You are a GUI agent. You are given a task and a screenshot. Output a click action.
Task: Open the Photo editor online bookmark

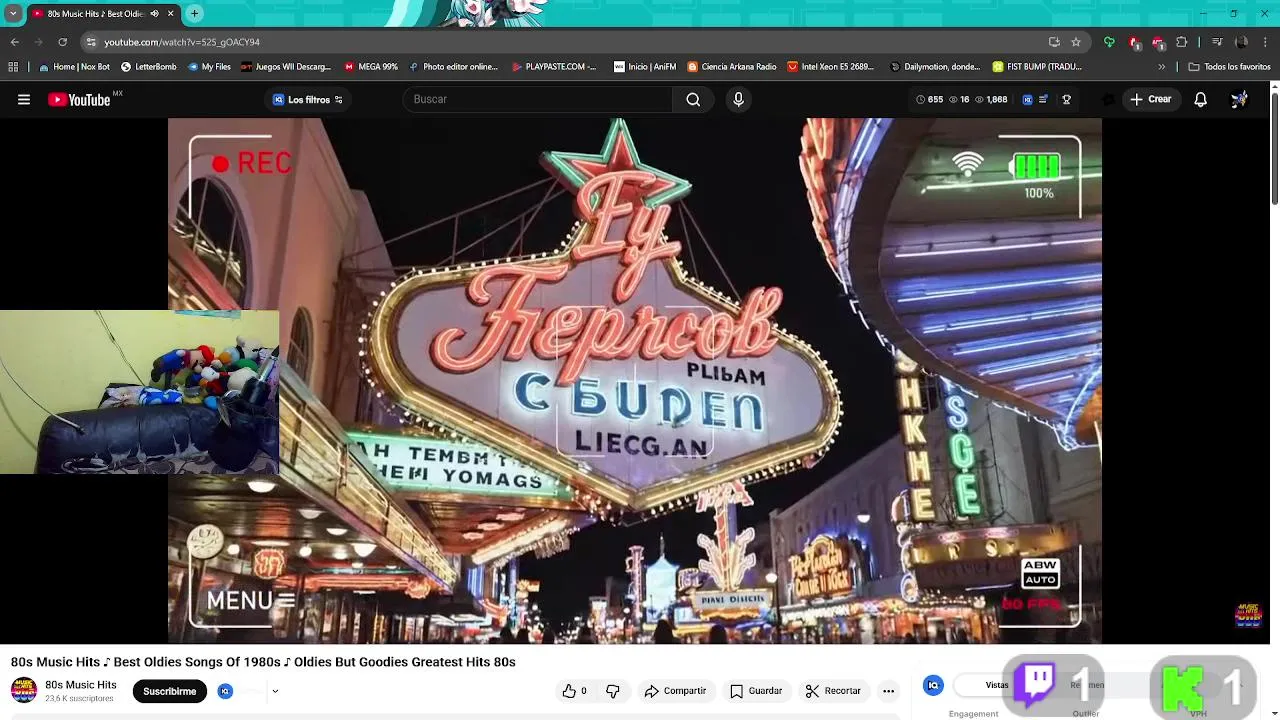(x=453, y=67)
